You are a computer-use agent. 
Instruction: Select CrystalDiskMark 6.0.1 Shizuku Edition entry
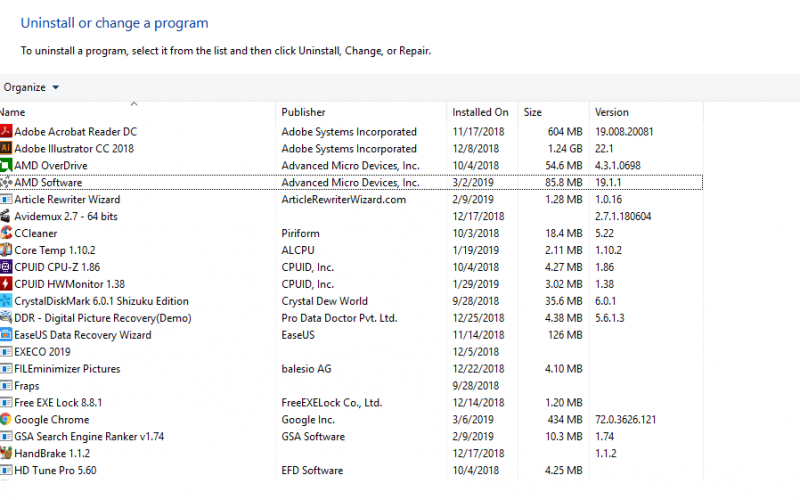102,301
